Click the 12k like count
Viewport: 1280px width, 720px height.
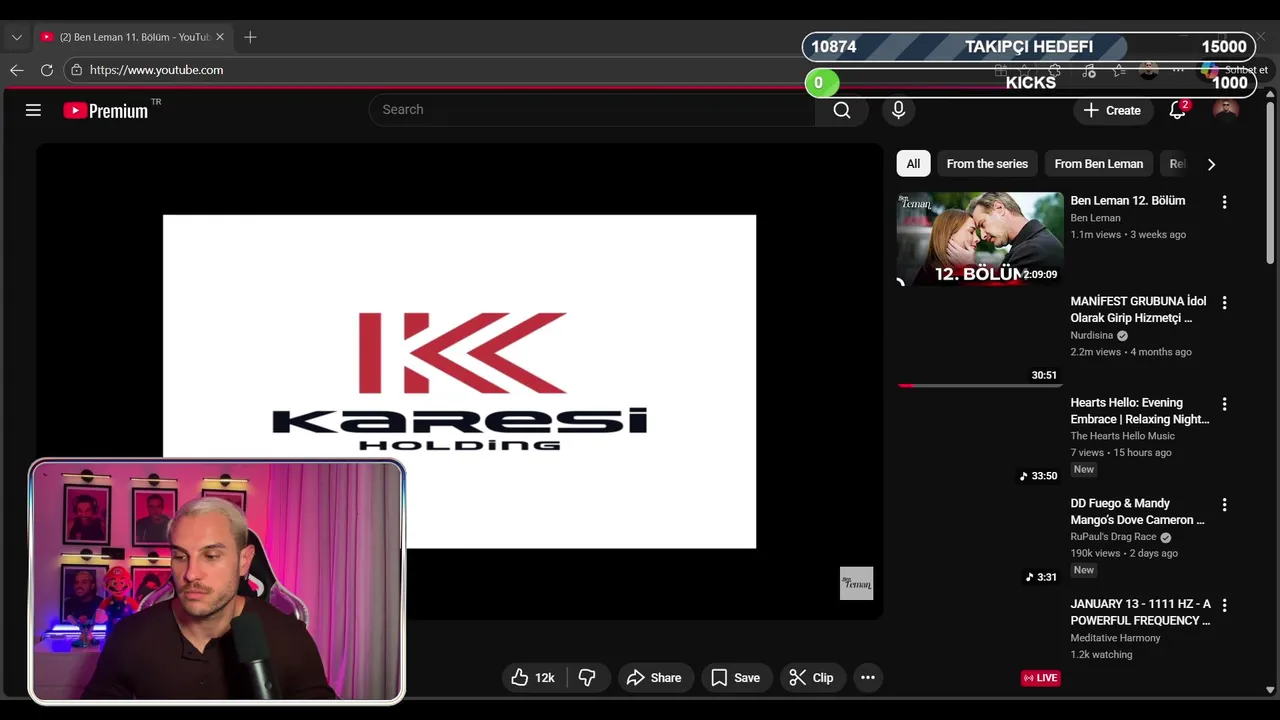pos(544,678)
